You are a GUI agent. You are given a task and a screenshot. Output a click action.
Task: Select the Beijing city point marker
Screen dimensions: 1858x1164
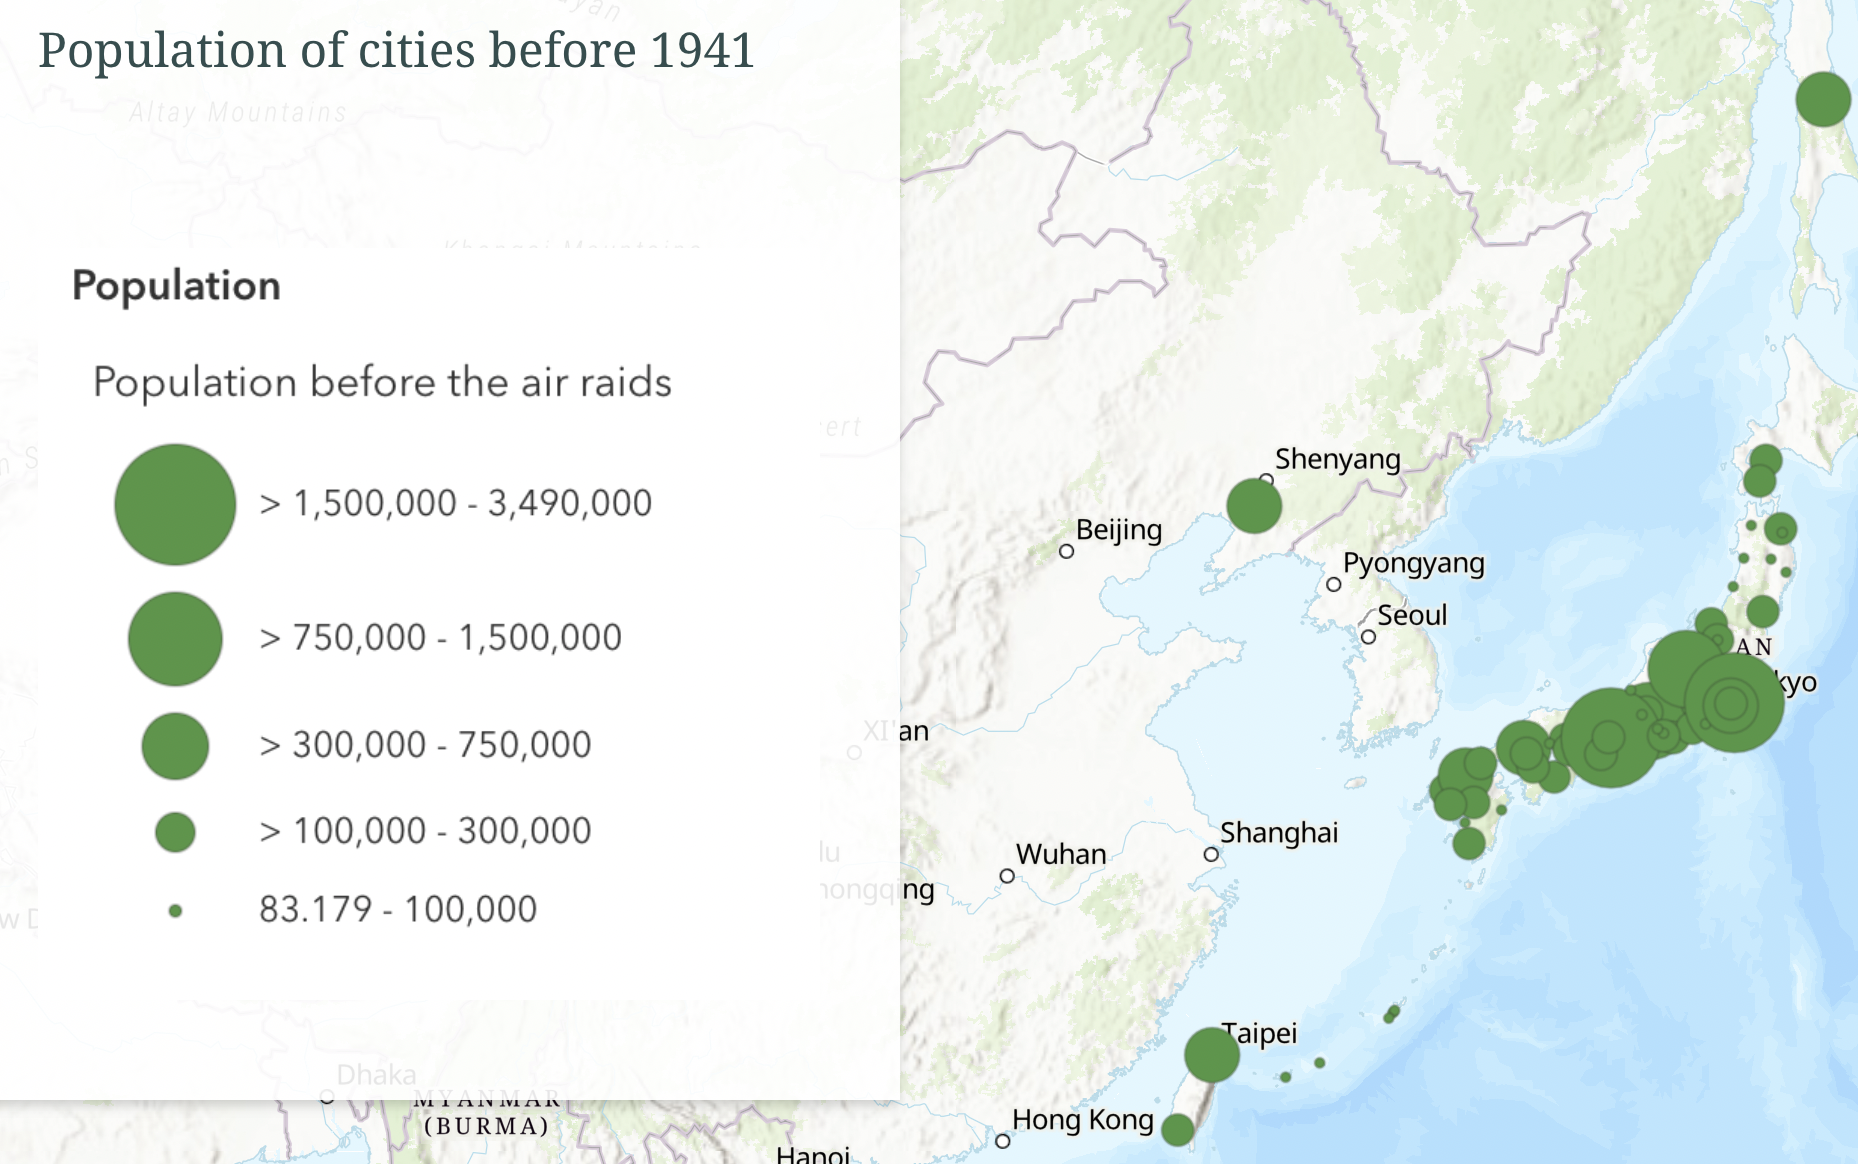pos(1066,553)
